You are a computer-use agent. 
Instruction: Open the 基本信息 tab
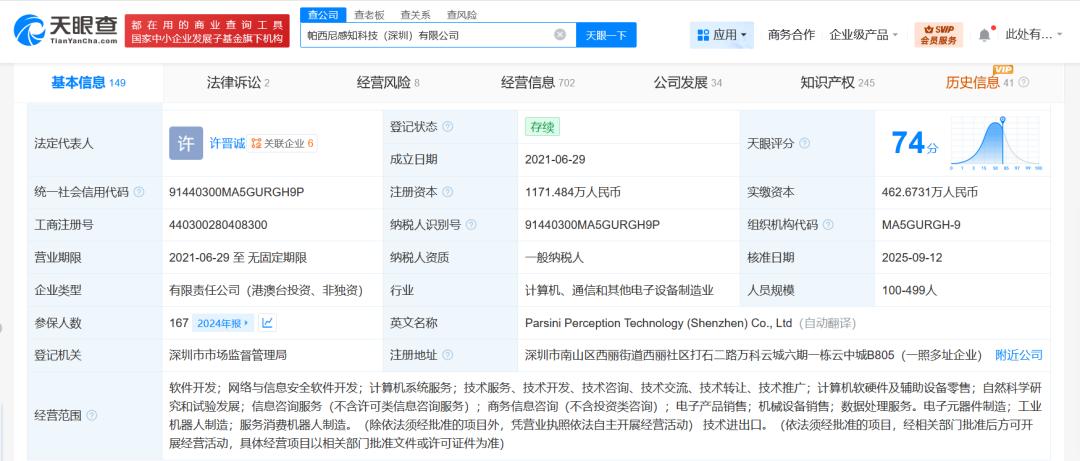coord(88,83)
